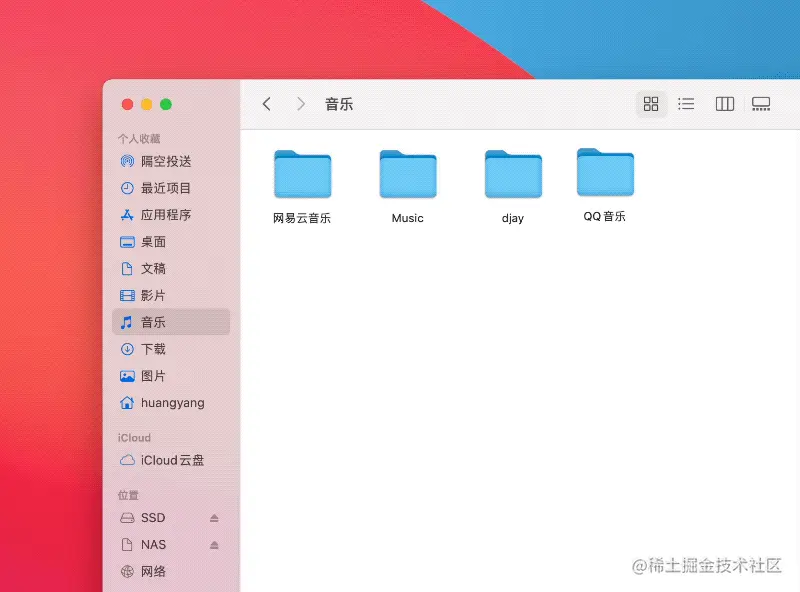This screenshot has width=800, height=592.
Task: Close the Finder window with red button
Action: pos(128,105)
